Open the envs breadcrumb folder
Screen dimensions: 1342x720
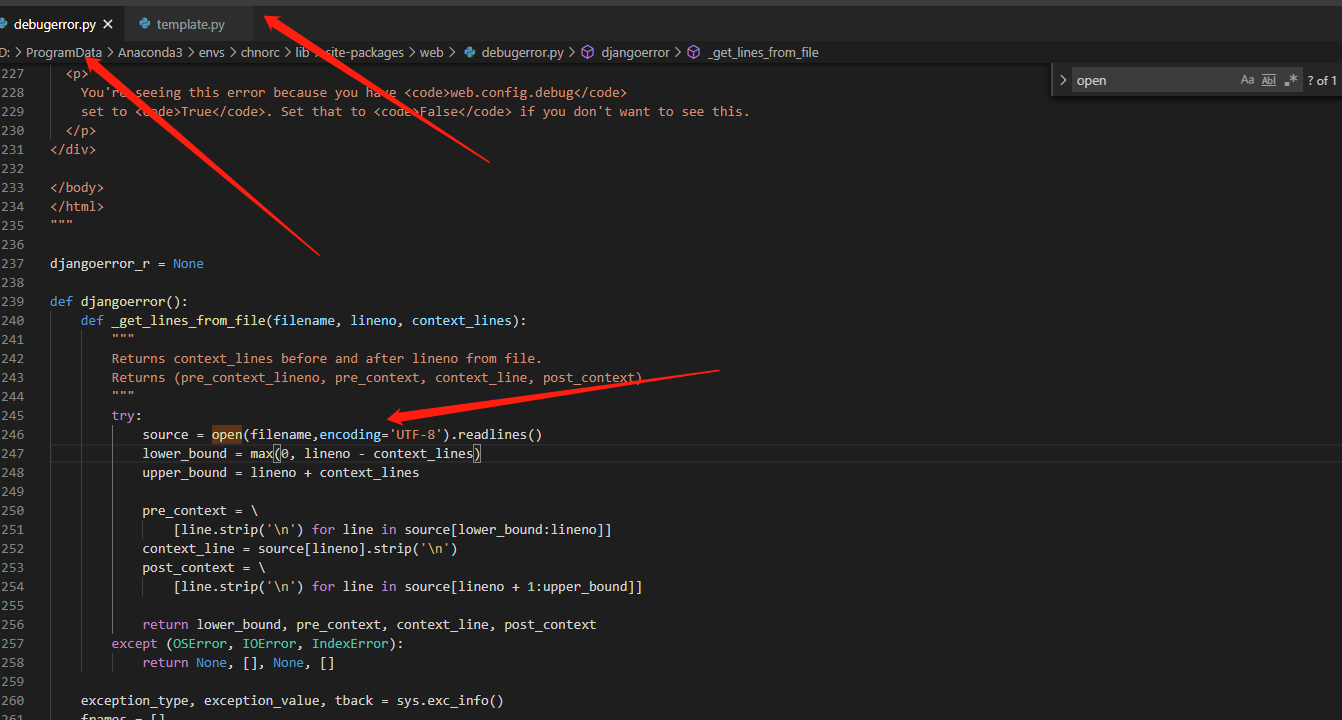(212, 52)
